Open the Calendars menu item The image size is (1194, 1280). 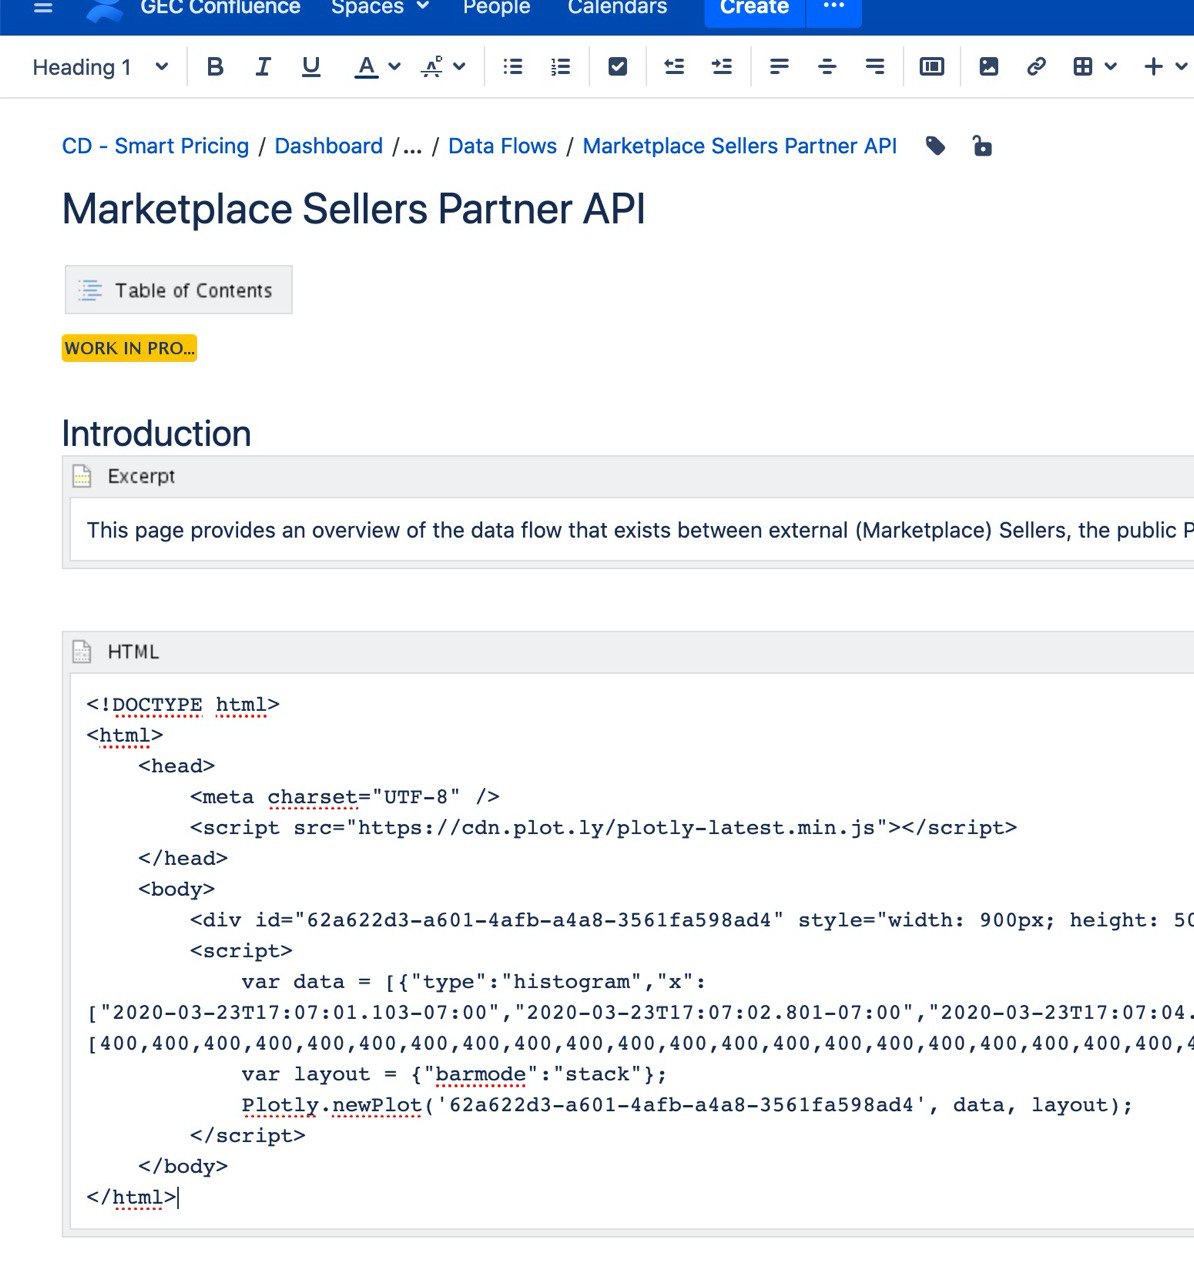(617, 8)
